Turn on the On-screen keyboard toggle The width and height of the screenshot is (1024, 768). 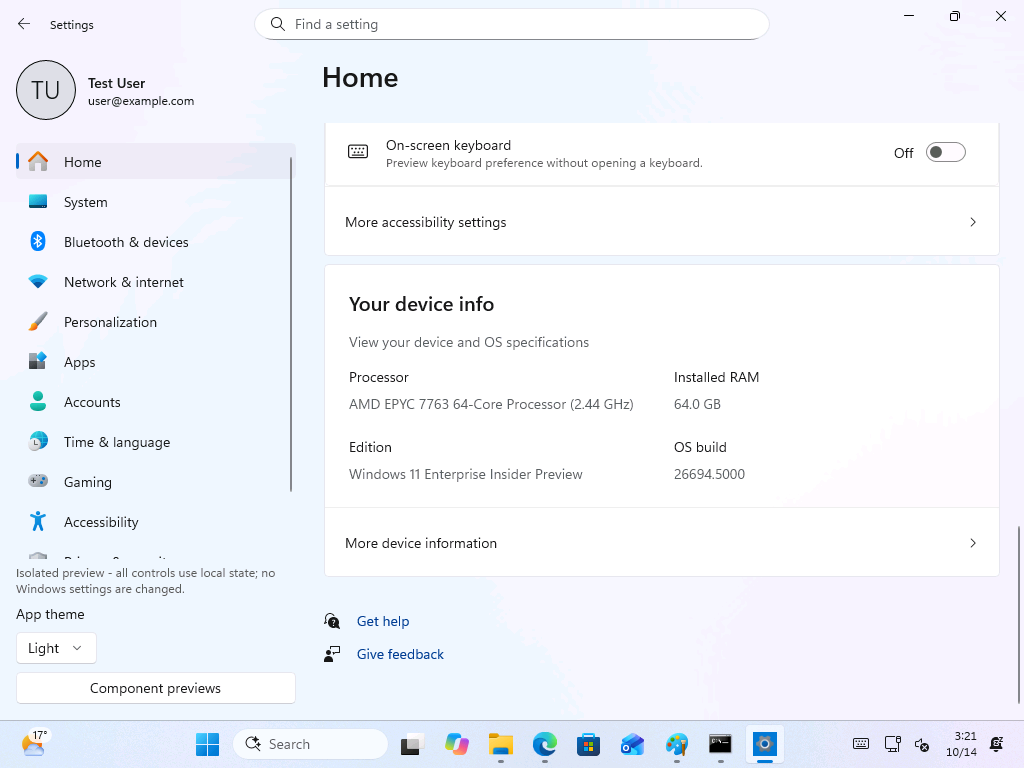coord(946,152)
